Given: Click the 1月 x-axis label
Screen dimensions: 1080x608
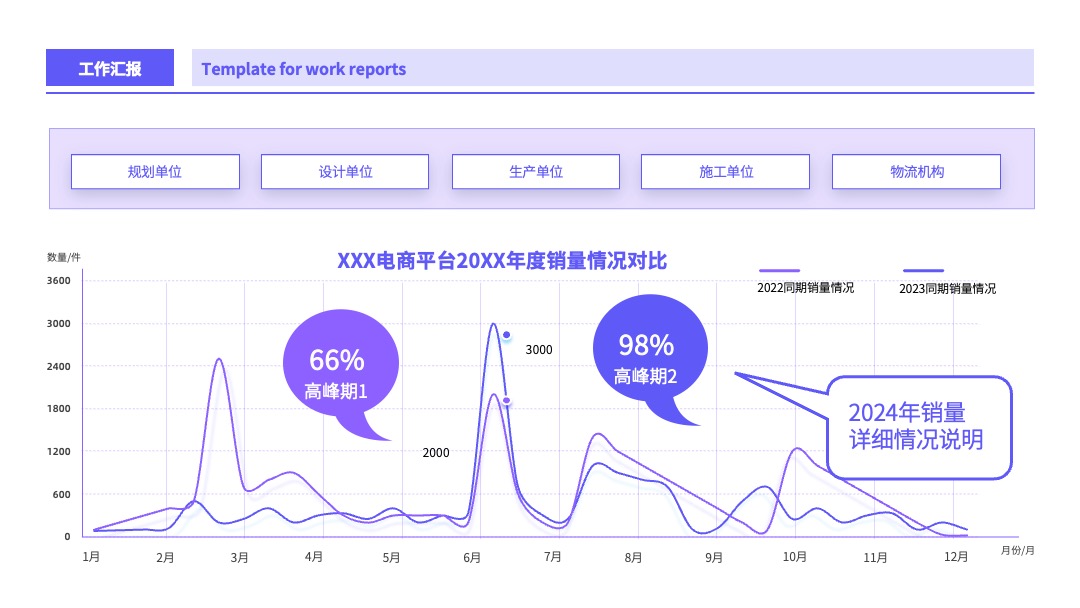Looking at the screenshot, I should pos(91,556).
